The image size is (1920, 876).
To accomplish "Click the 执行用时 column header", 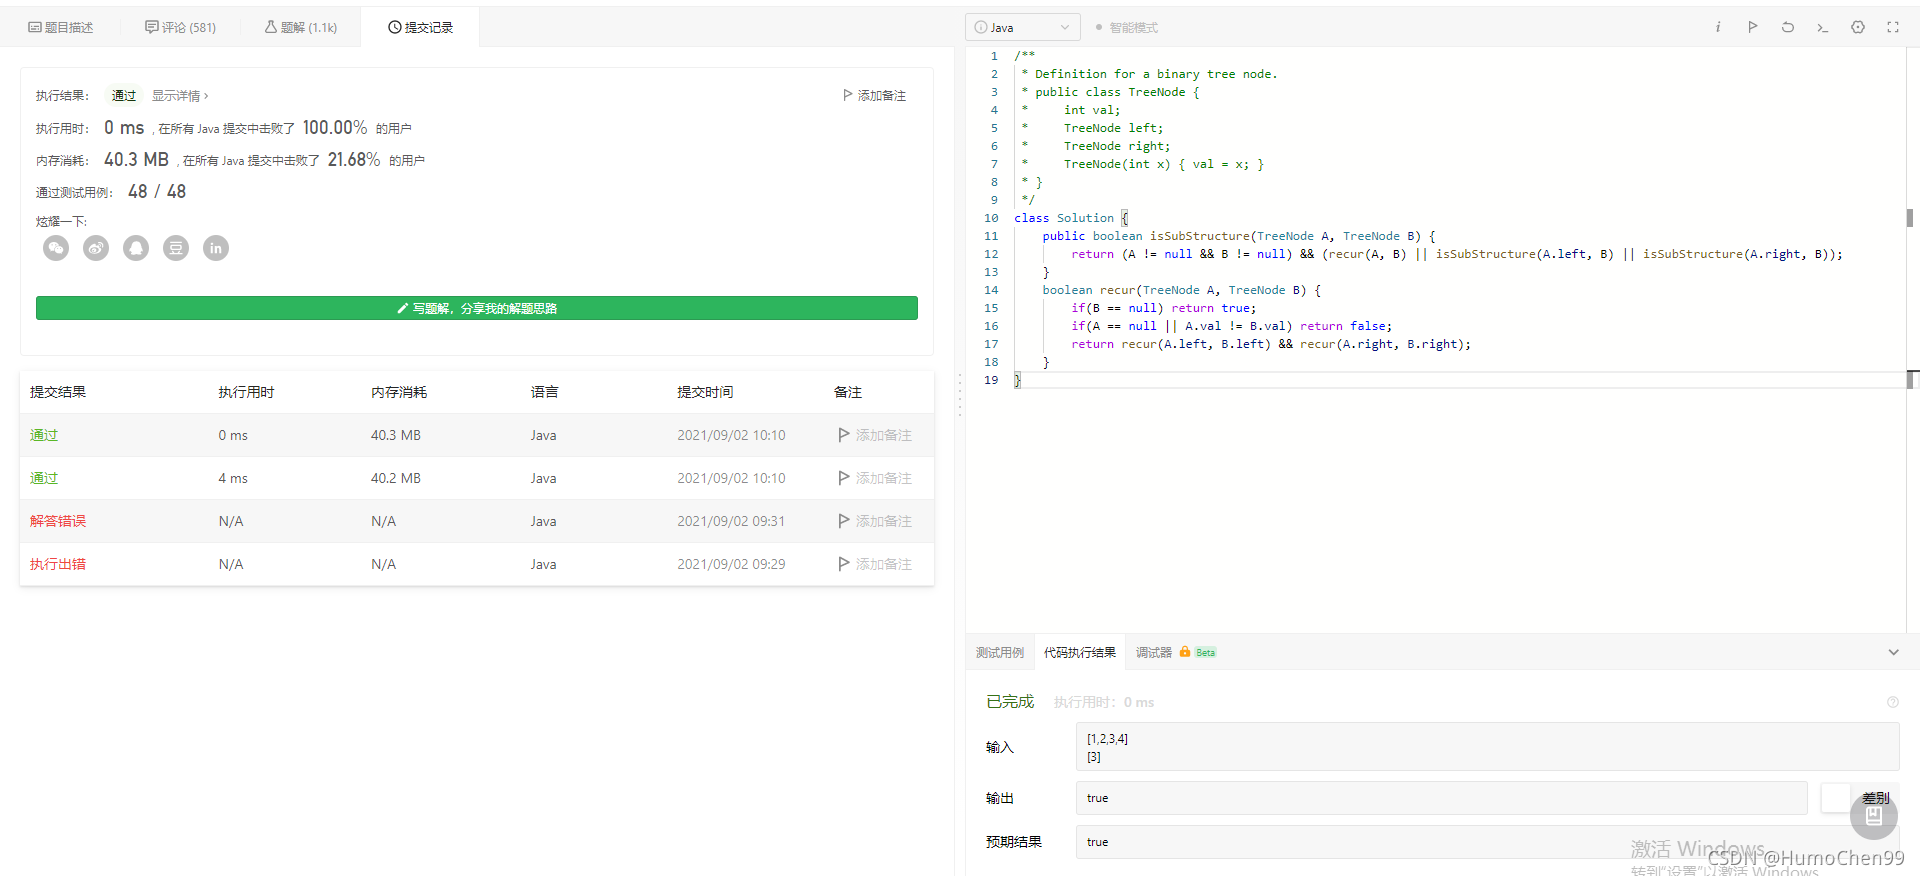I will [x=246, y=392].
